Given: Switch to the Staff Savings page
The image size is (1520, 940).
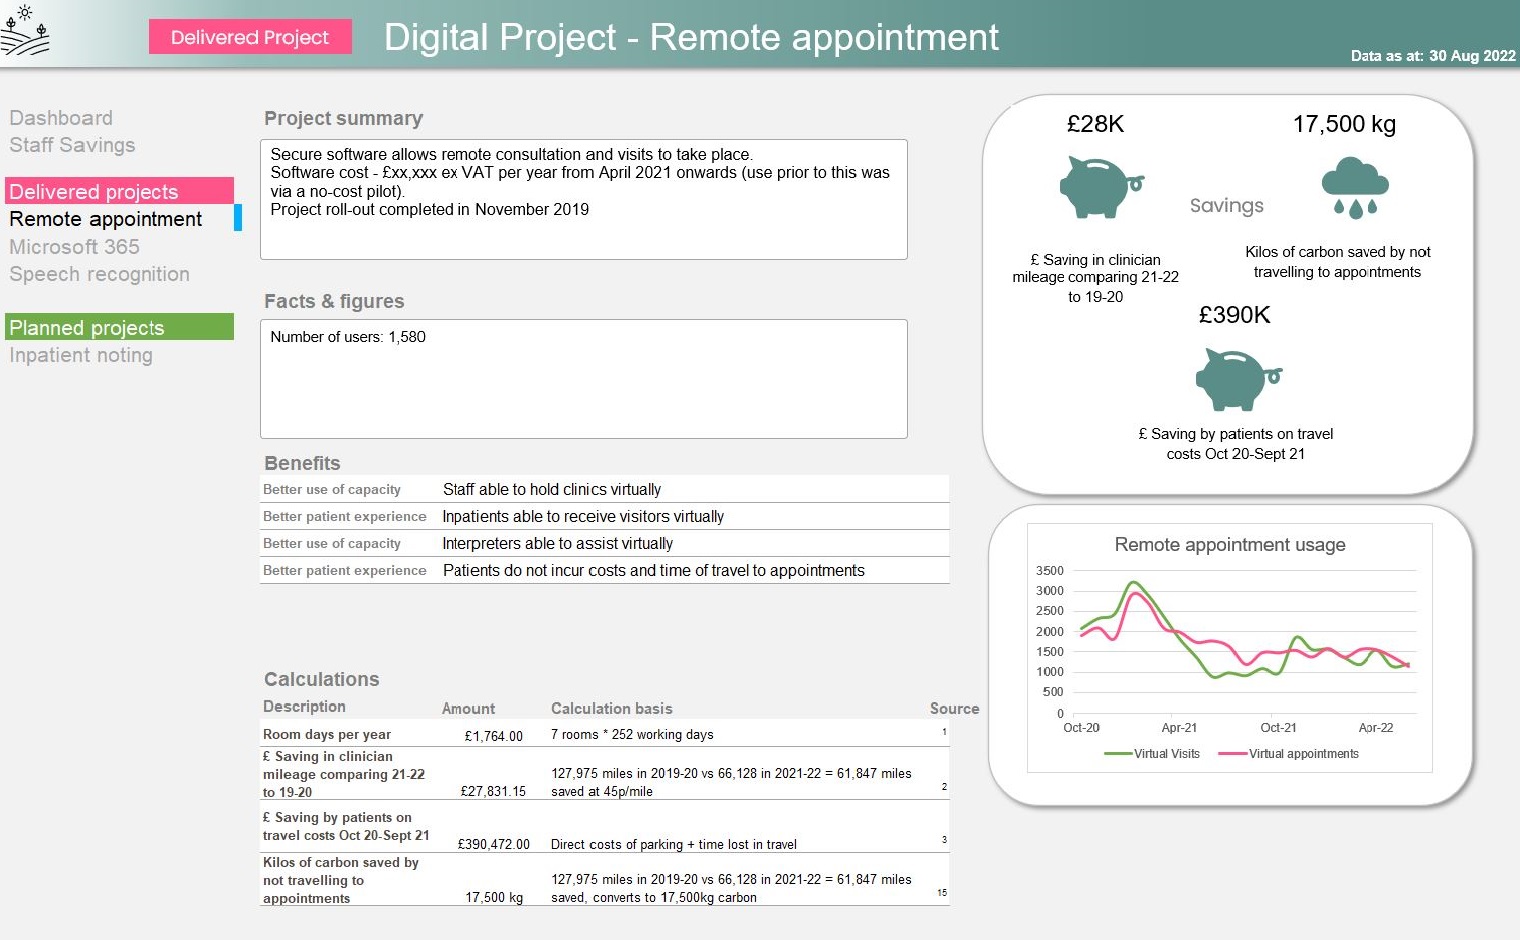Looking at the screenshot, I should (72, 145).
